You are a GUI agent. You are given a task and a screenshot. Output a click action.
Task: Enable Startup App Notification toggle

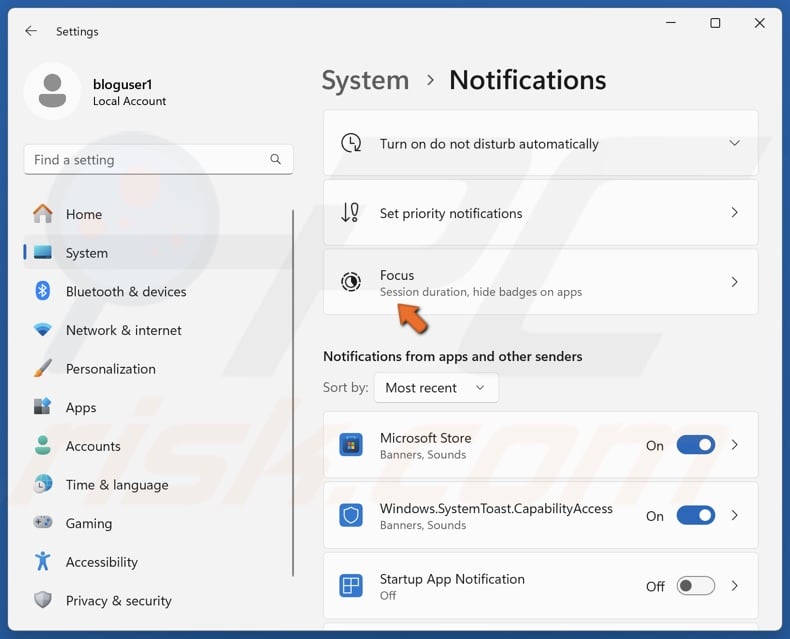tap(696, 586)
